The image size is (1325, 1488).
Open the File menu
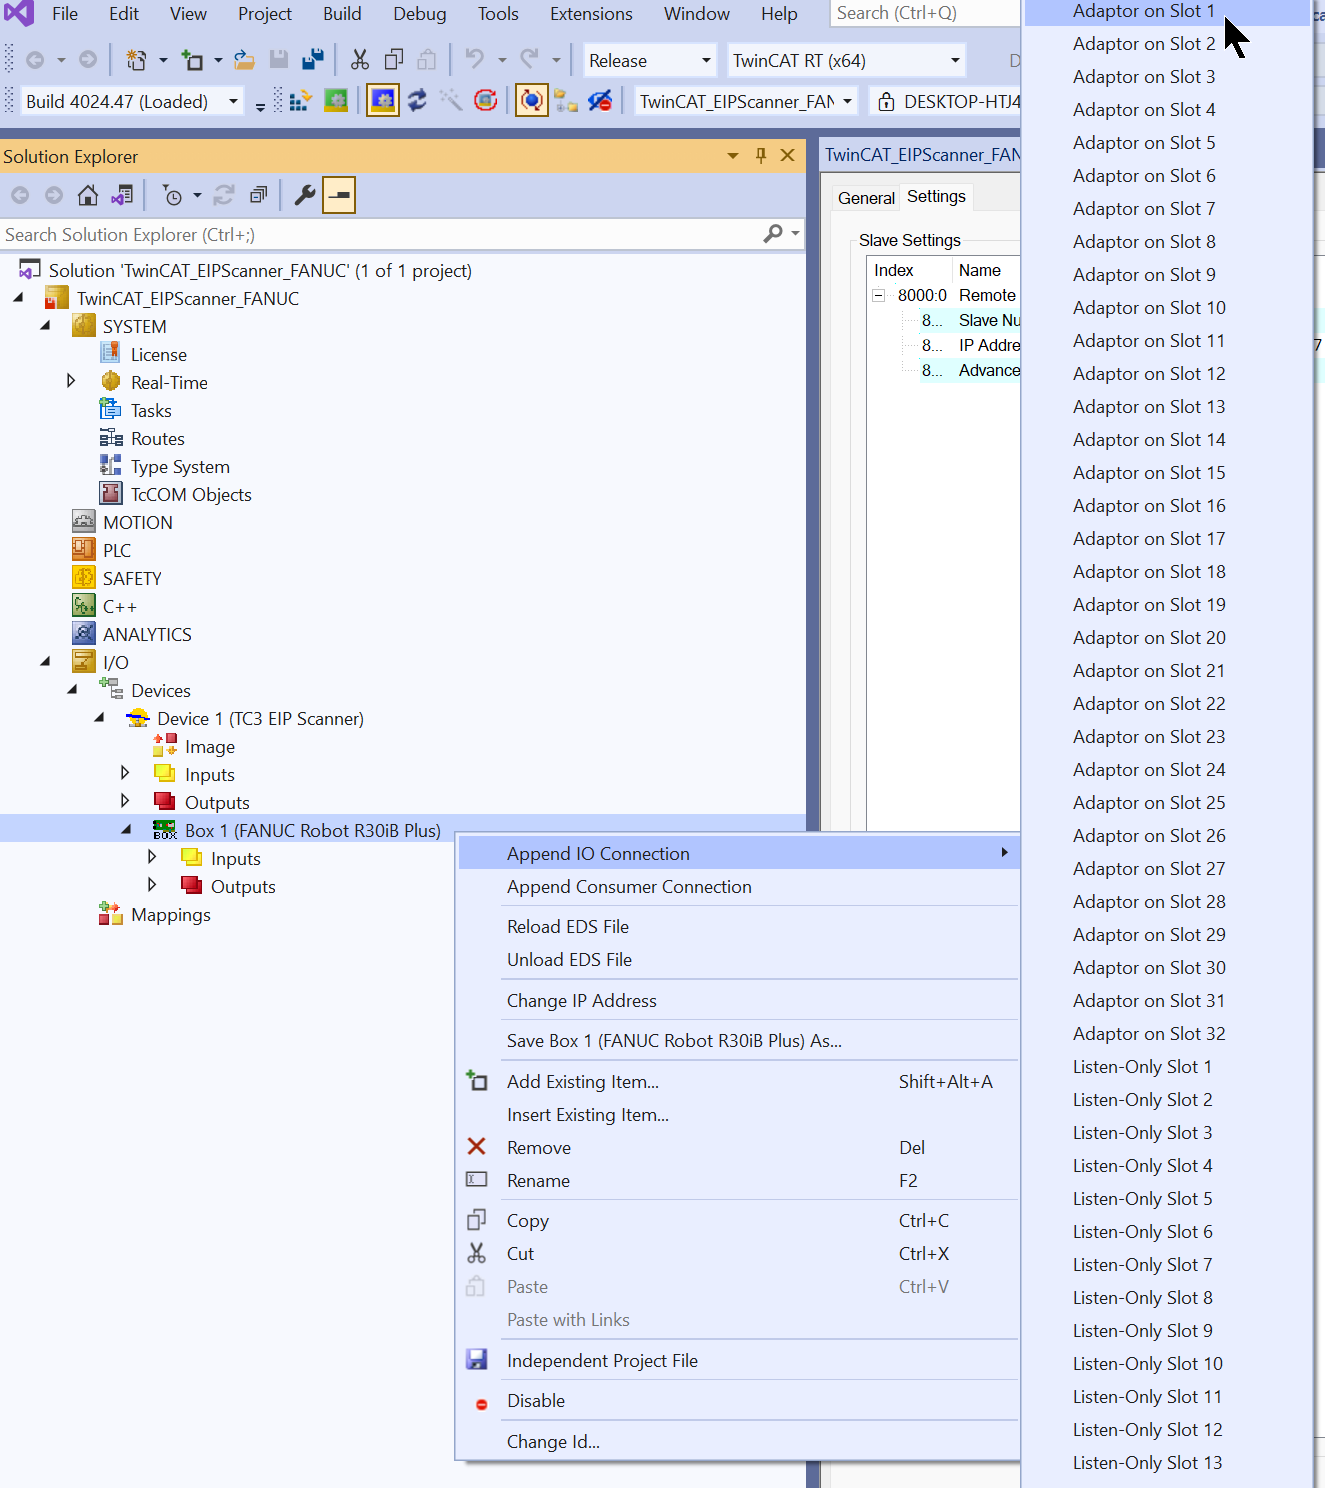coord(65,14)
